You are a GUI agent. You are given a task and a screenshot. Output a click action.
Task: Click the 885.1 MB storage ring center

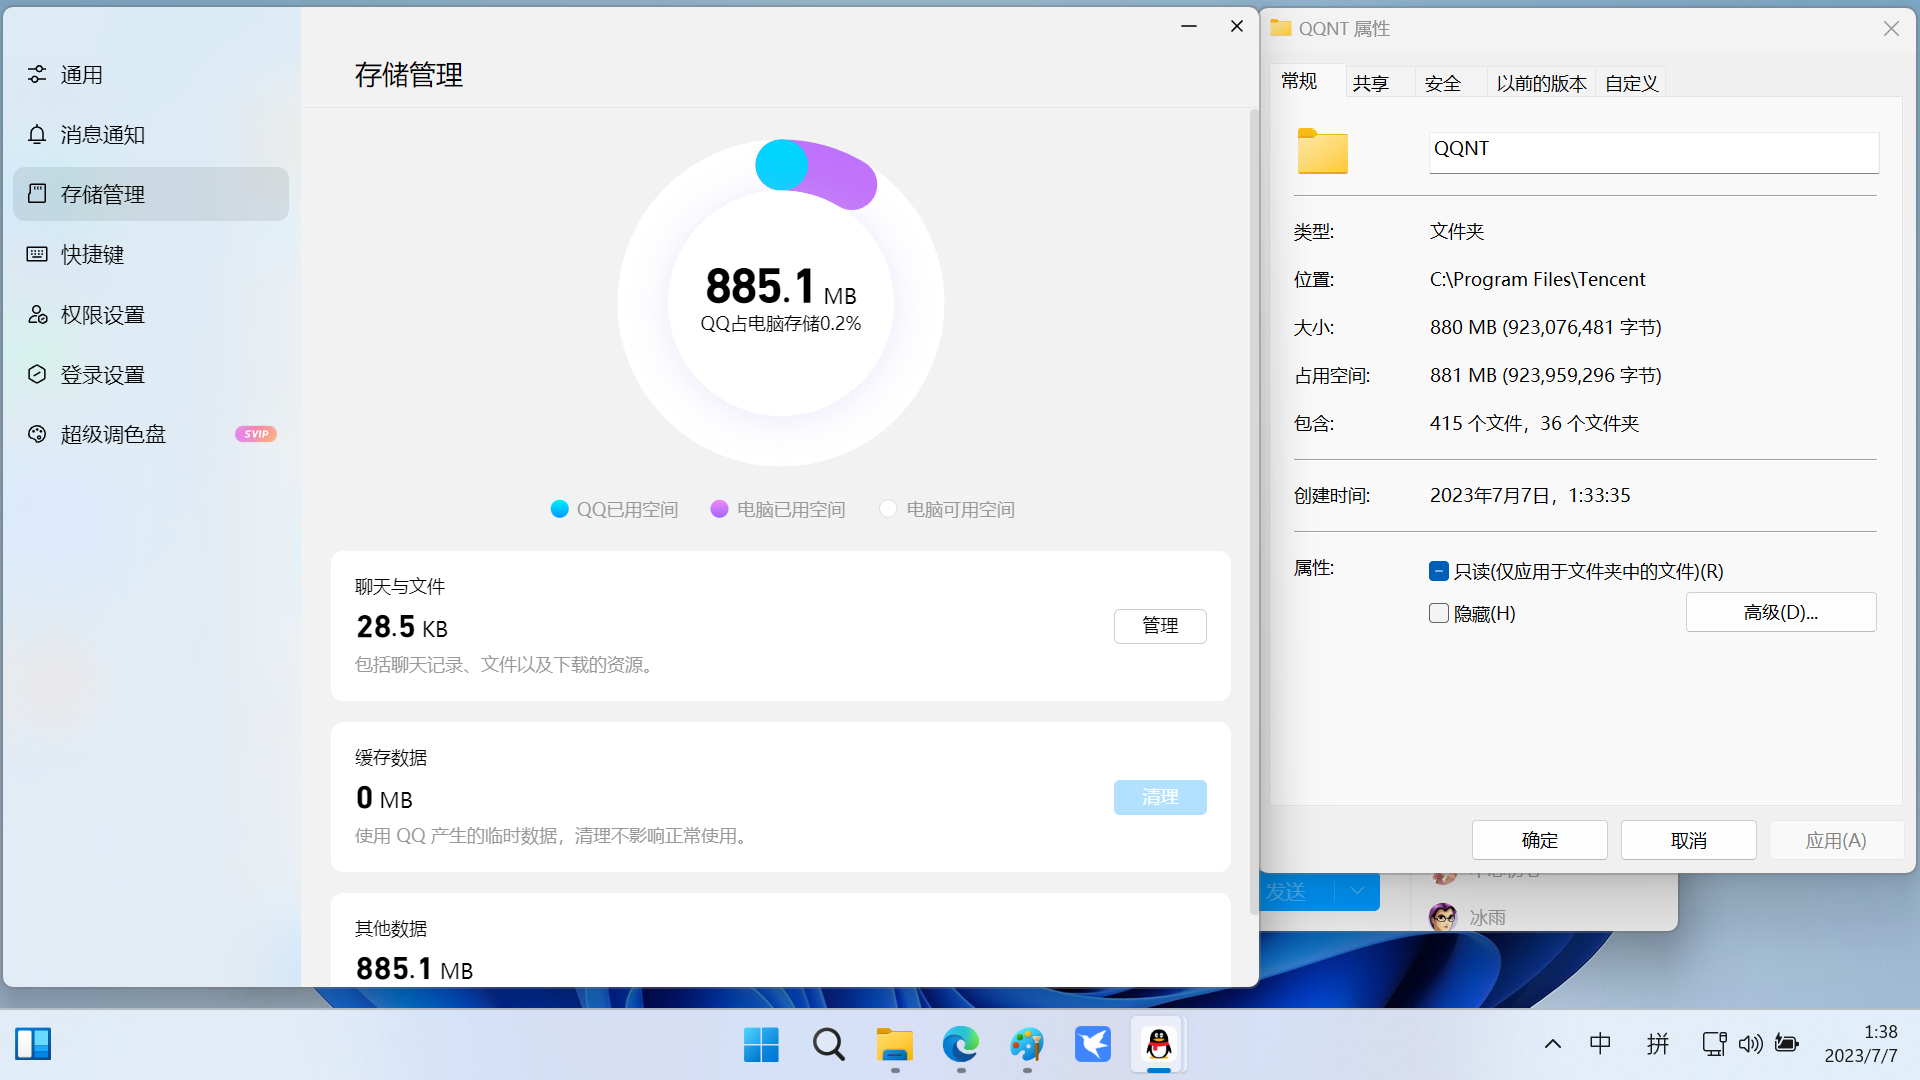pos(781,303)
